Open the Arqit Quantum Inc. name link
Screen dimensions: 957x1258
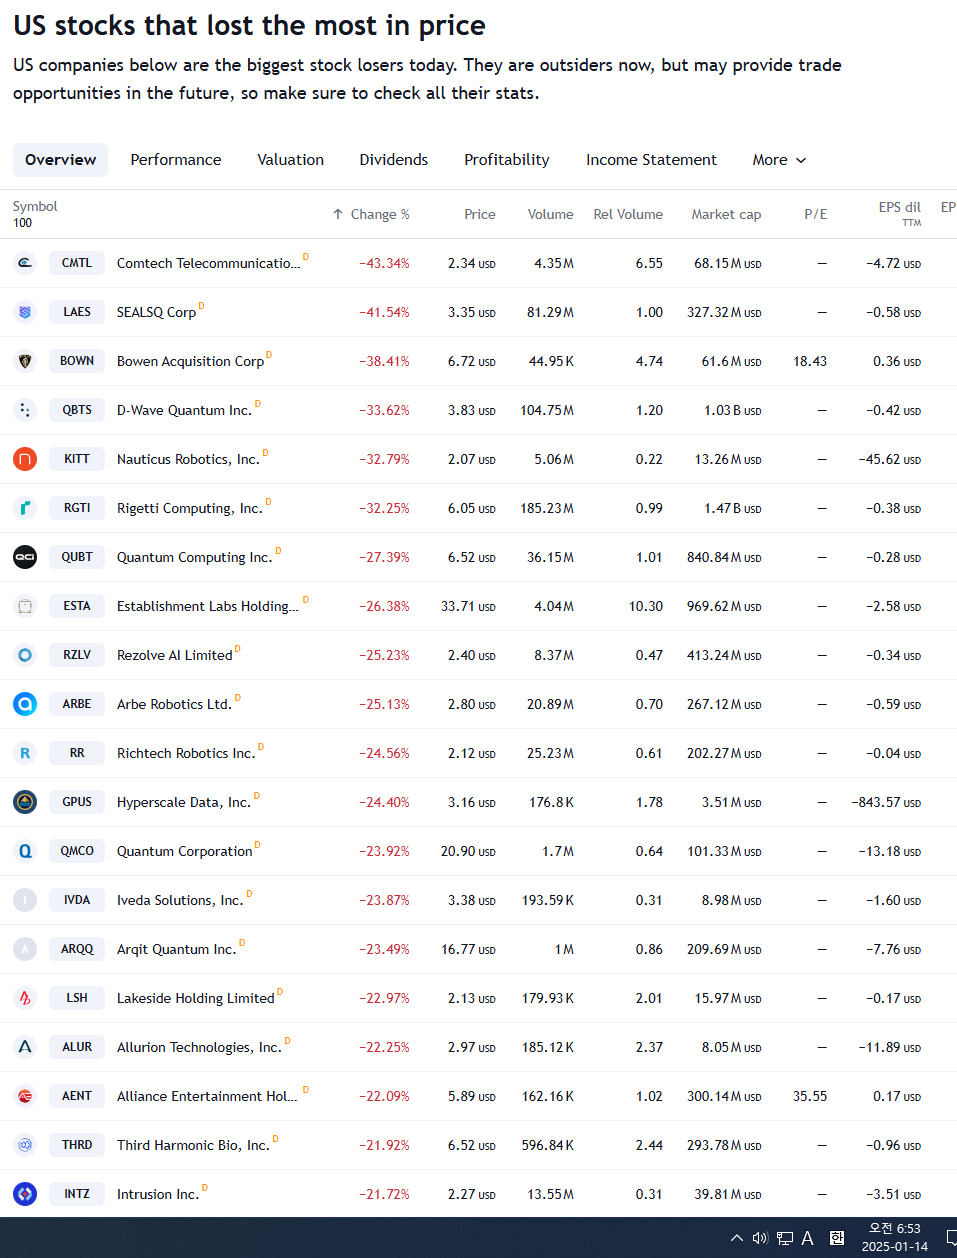point(177,950)
